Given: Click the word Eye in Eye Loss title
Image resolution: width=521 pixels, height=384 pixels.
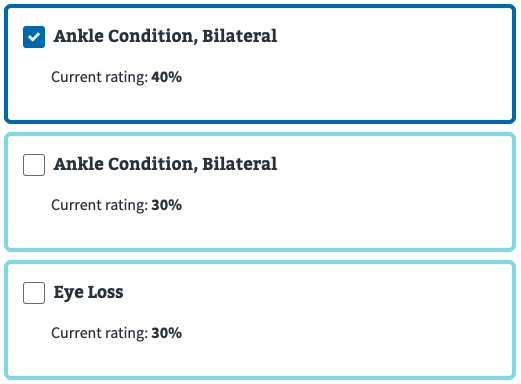Looking at the screenshot, I should (69, 293).
